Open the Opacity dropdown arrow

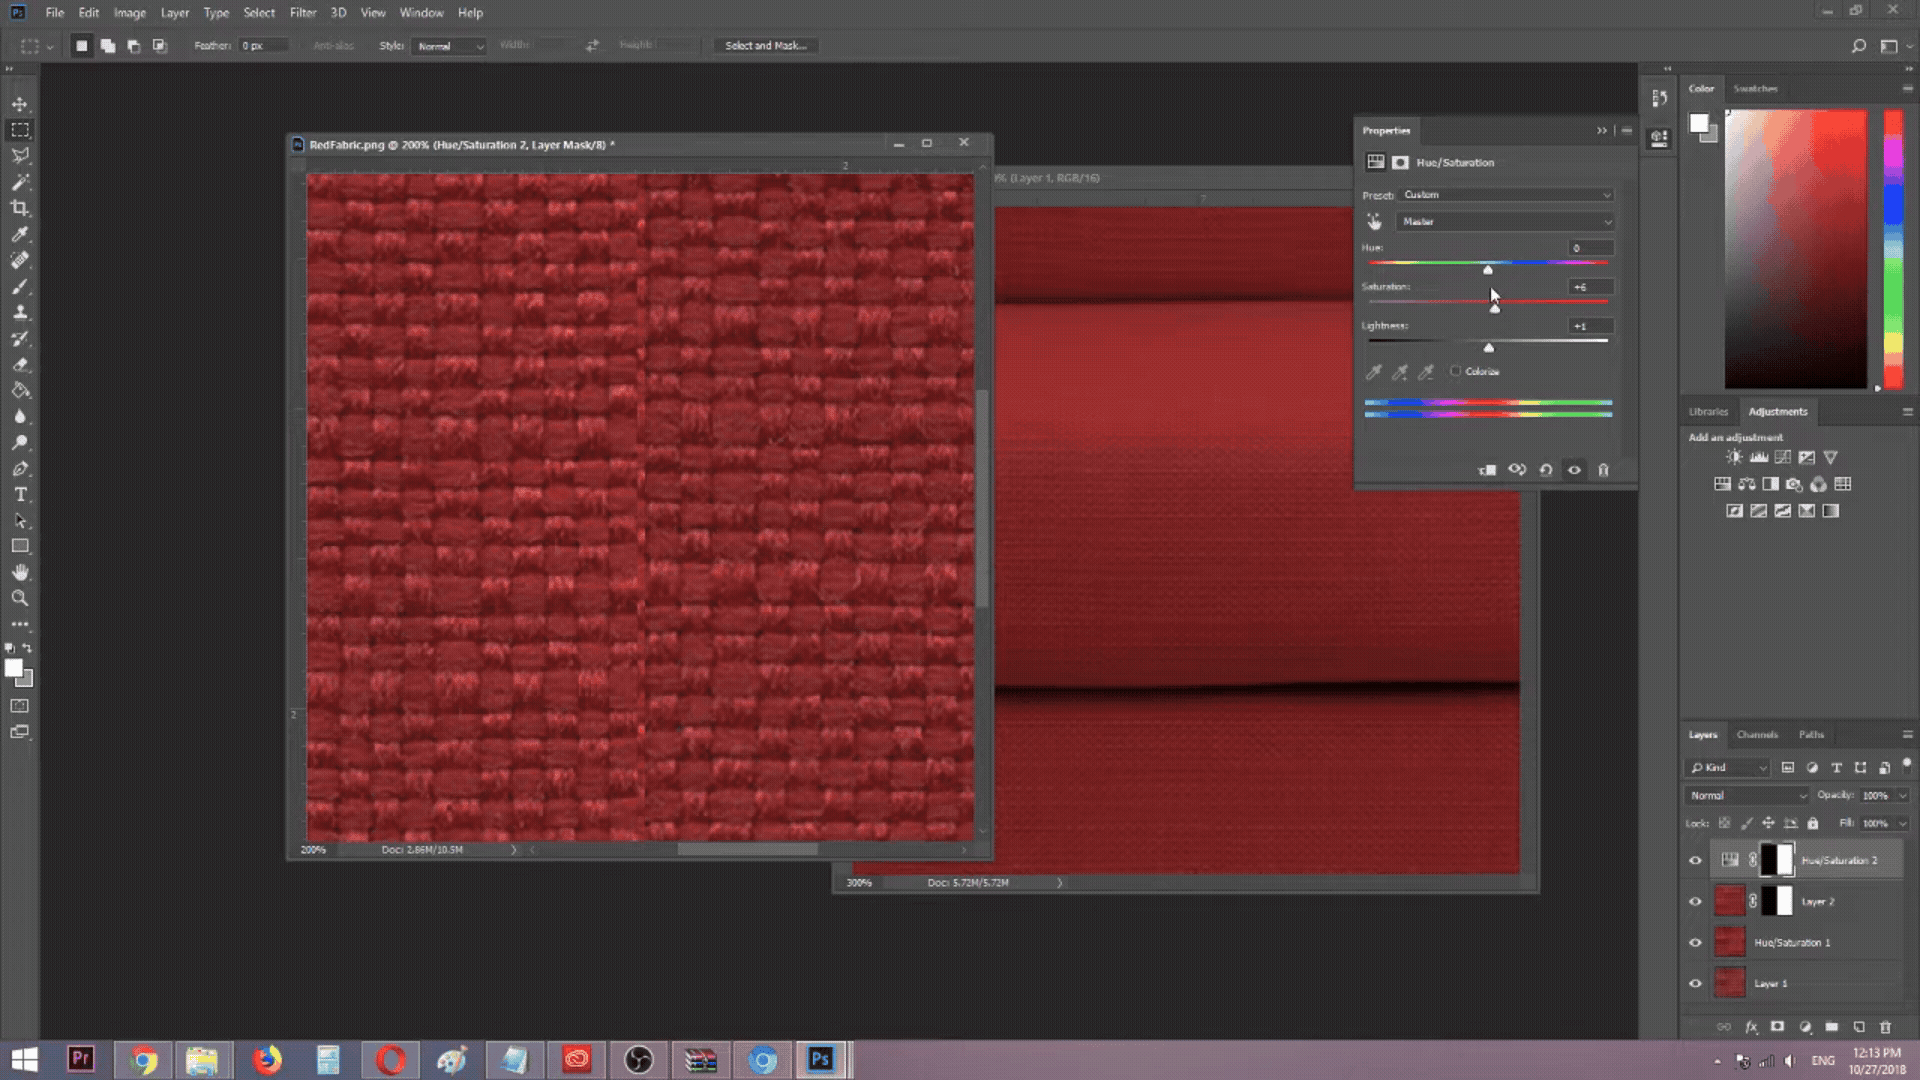1902,796
